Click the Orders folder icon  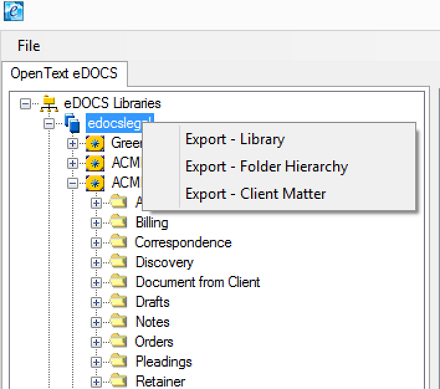(x=119, y=341)
